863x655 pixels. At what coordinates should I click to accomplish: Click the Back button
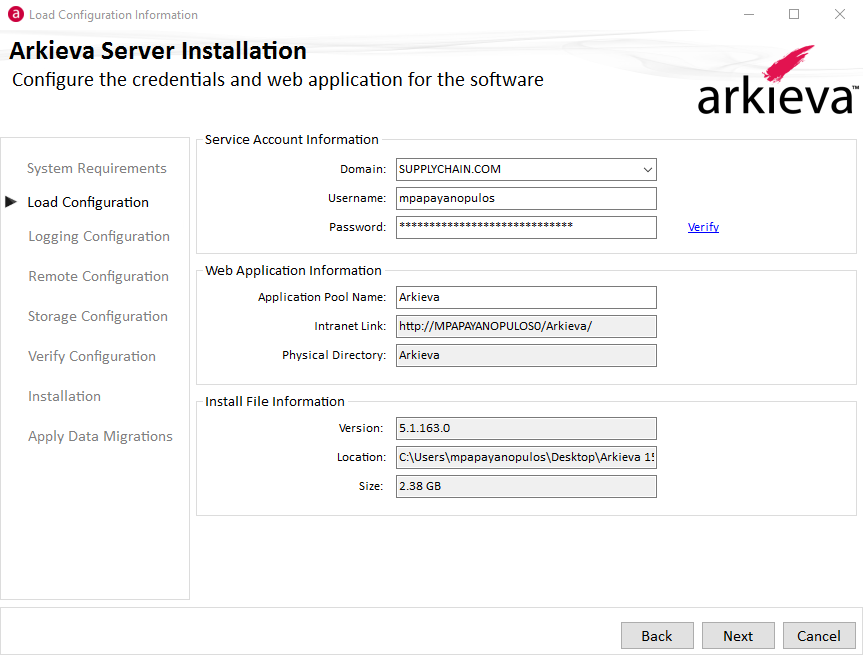point(657,636)
